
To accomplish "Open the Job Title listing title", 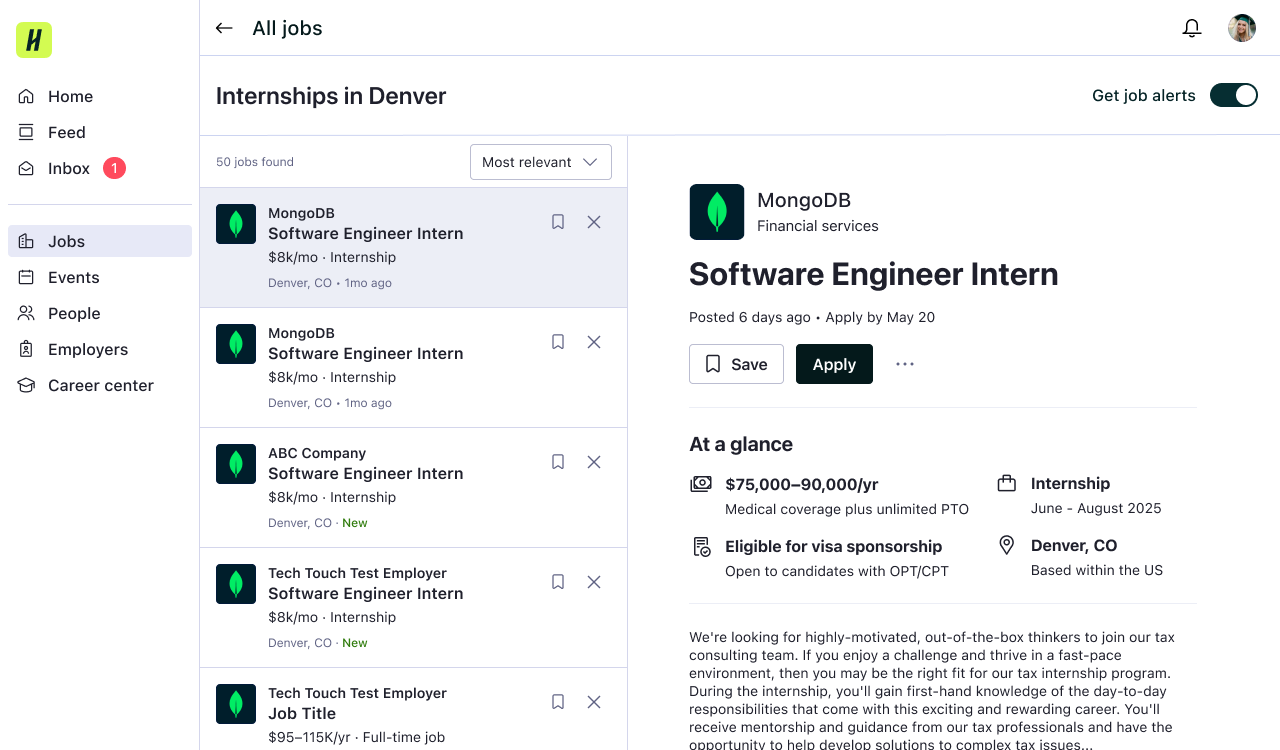I will [302, 713].
